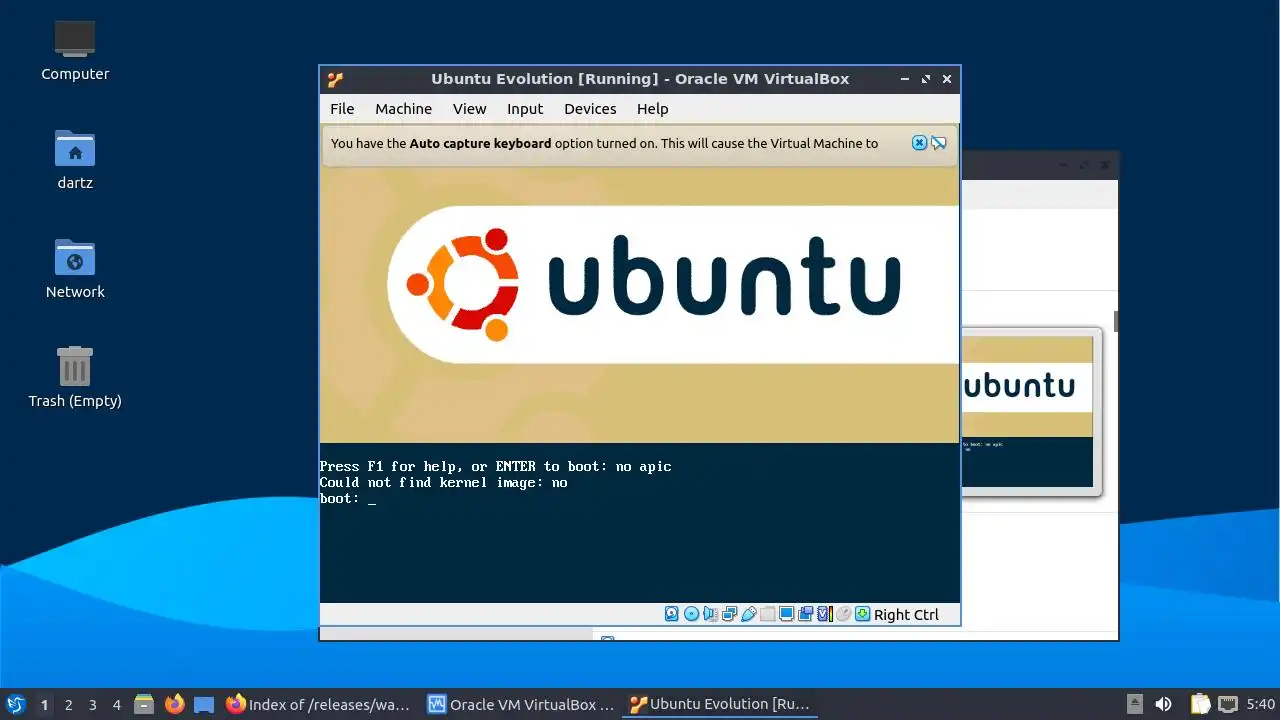Click the keyboard capture green arrow indicator

click(x=862, y=614)
